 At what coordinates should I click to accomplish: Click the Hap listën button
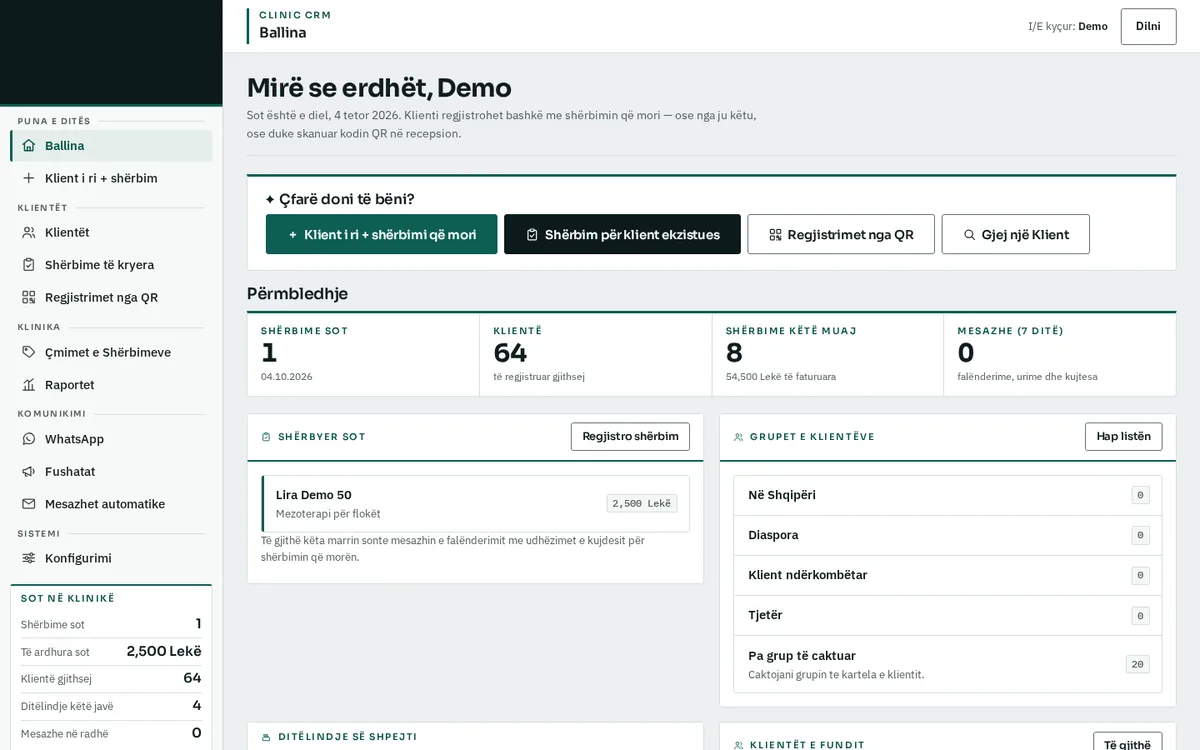[x=1123, y=436]
